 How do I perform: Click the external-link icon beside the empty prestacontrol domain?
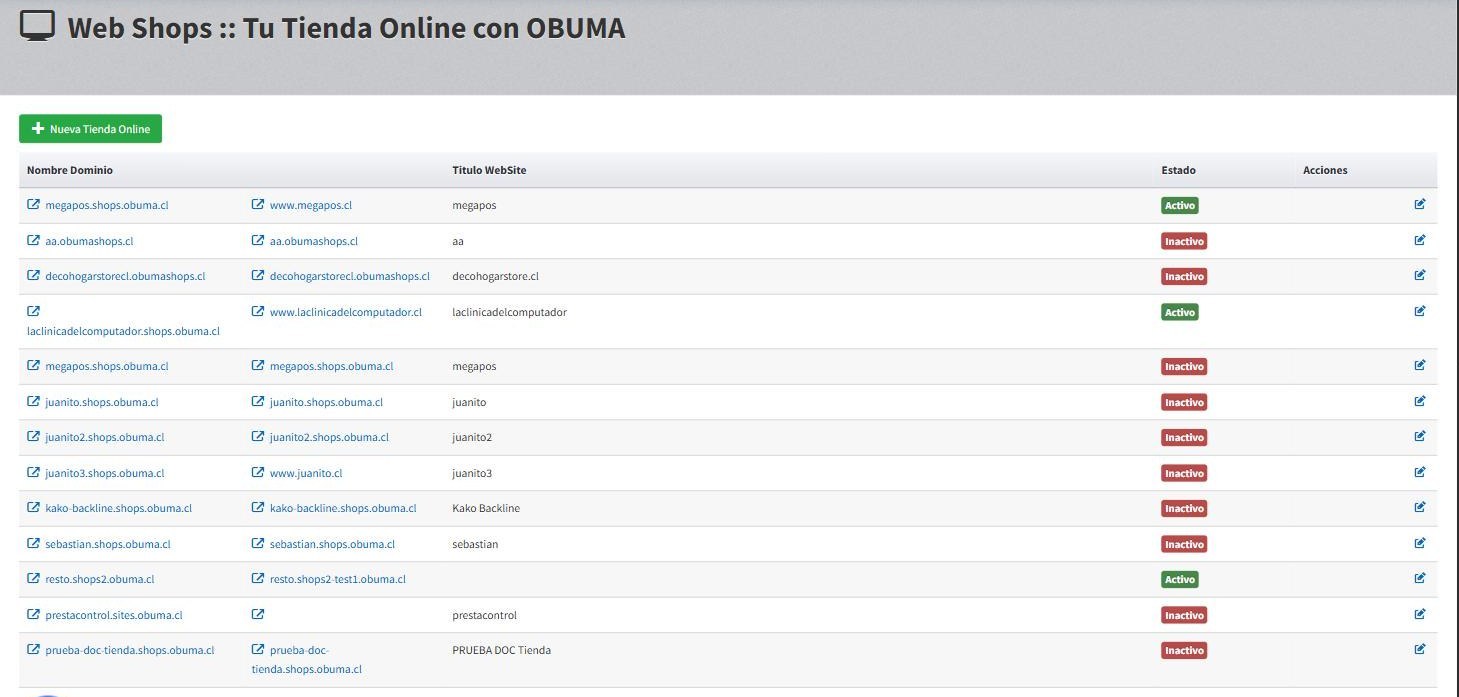tap(258, 614)
